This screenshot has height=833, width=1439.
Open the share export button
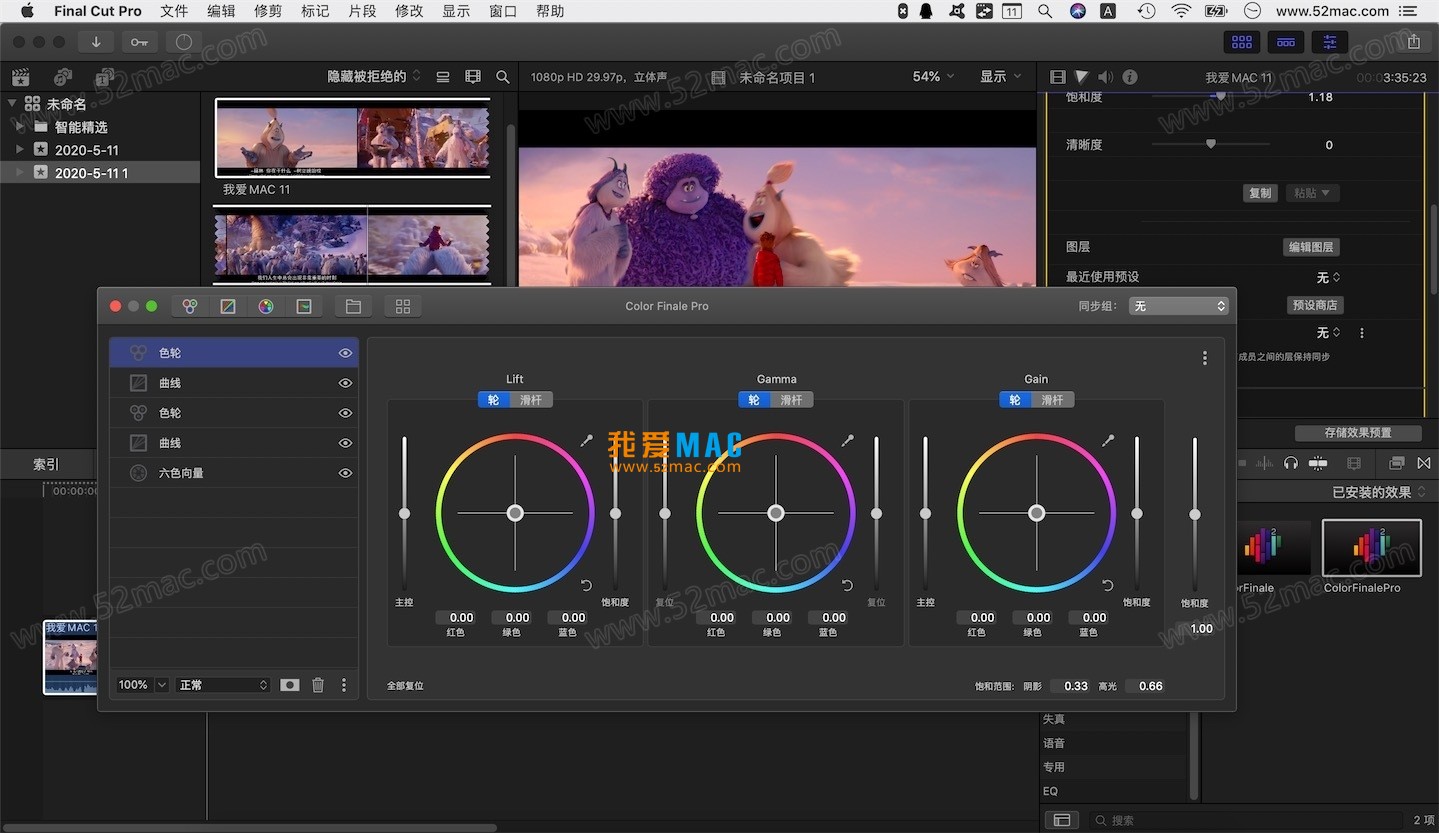tap(1413, 42)
